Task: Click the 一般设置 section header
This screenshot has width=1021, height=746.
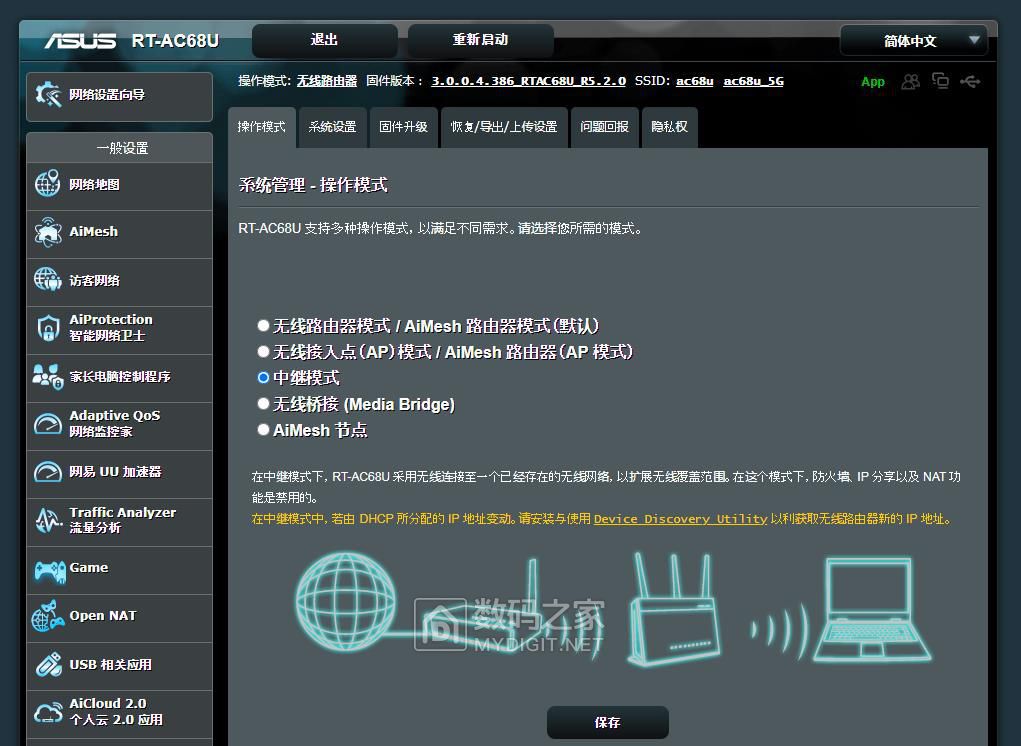Action: point(122,148)
